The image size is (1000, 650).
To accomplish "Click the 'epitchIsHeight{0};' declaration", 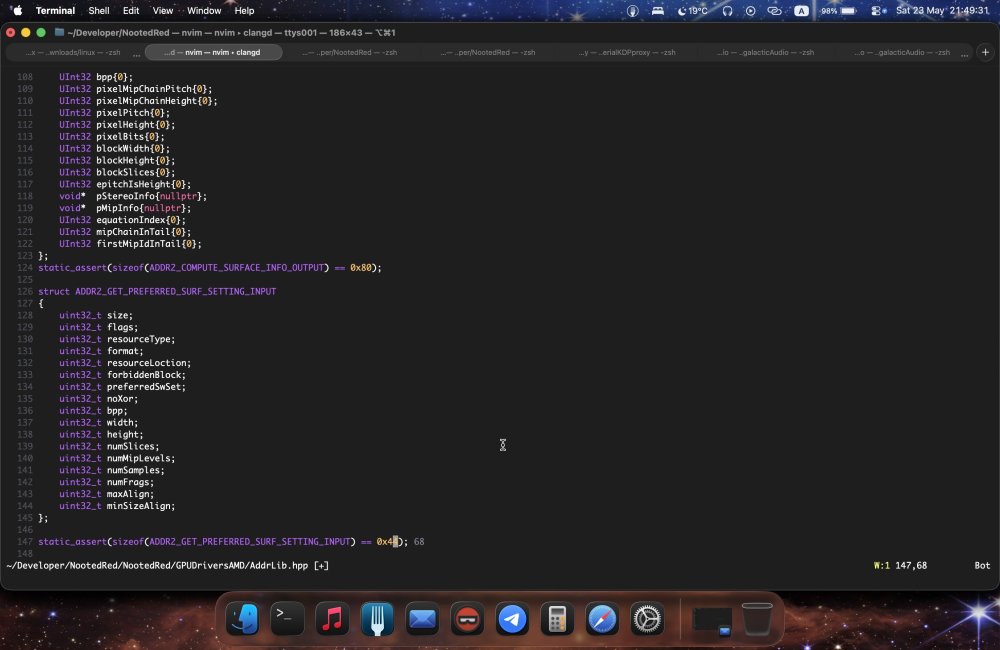I will click(124, 184).
